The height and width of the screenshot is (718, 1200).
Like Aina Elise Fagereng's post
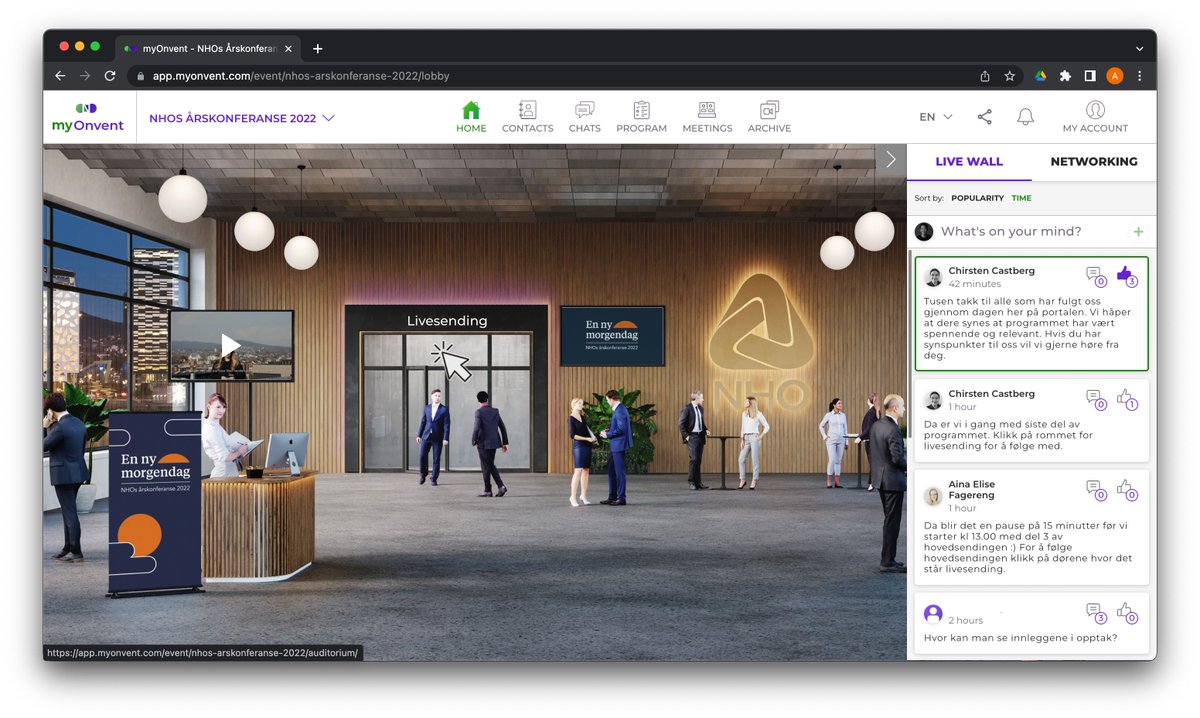click(x=1127, y=489)
